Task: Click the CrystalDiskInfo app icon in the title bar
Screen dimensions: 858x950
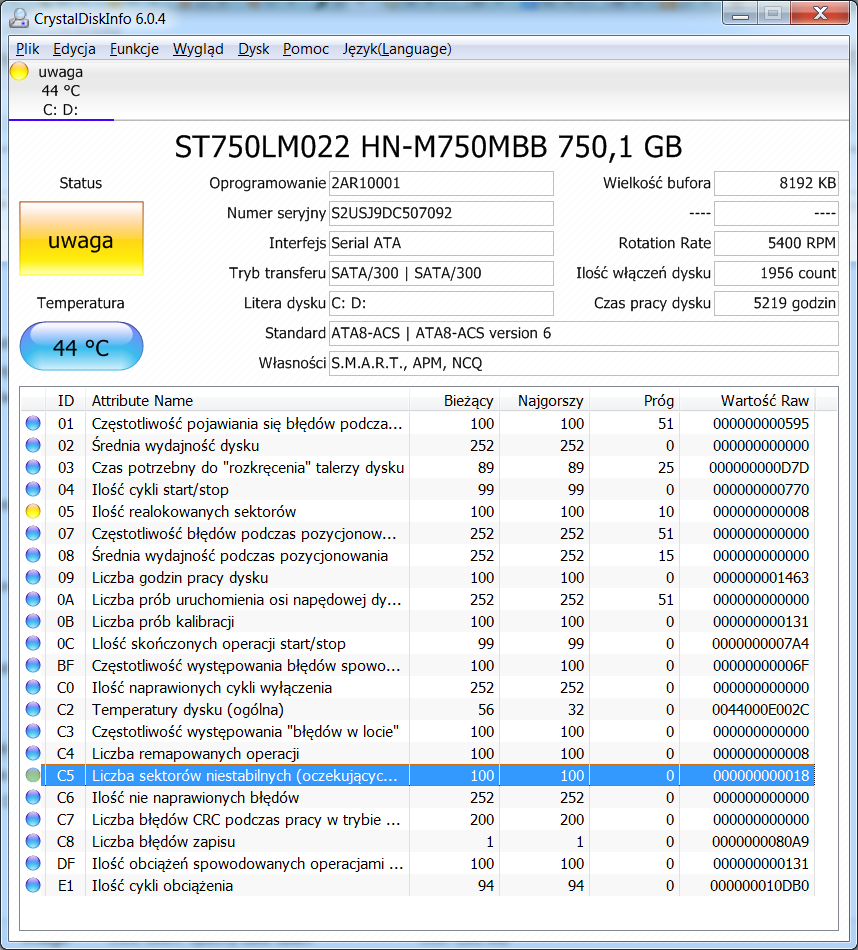Action: pos(19,18)
